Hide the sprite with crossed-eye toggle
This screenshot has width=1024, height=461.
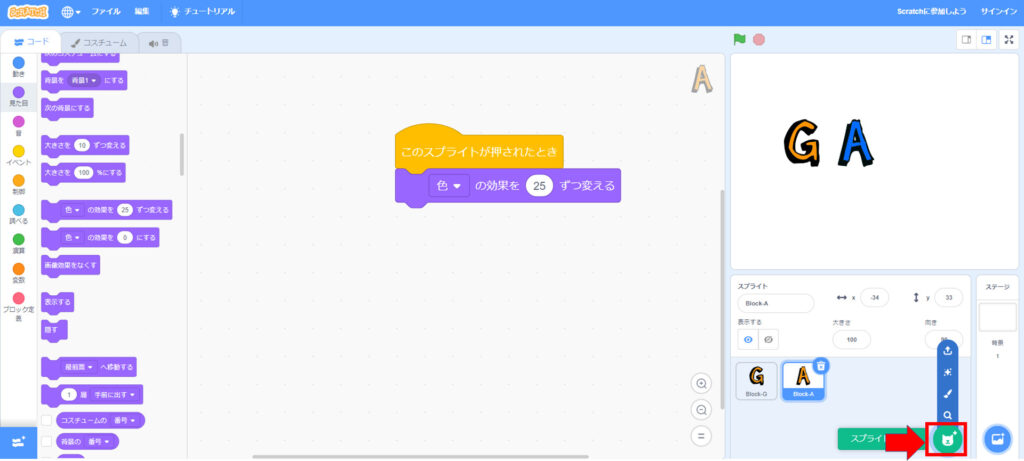click(x=768, y=340)
